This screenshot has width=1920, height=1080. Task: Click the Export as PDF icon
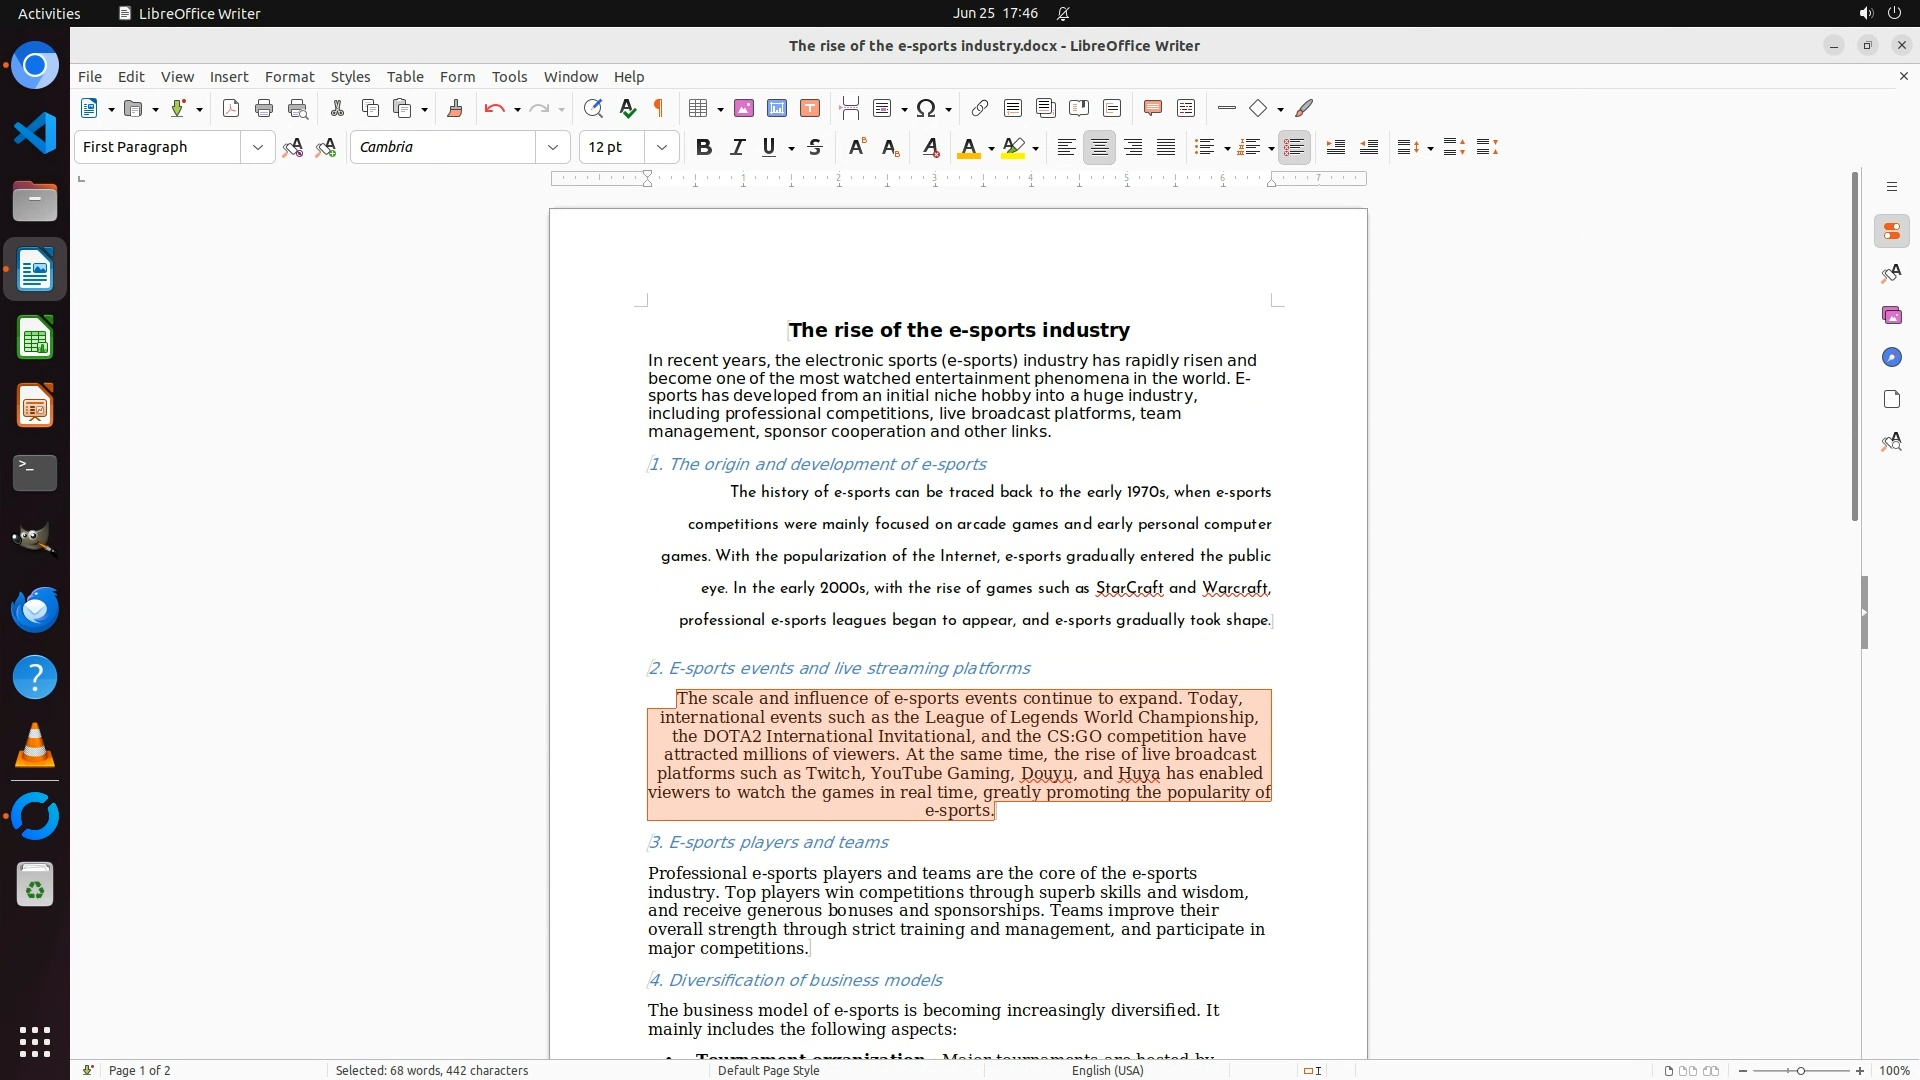231,108
